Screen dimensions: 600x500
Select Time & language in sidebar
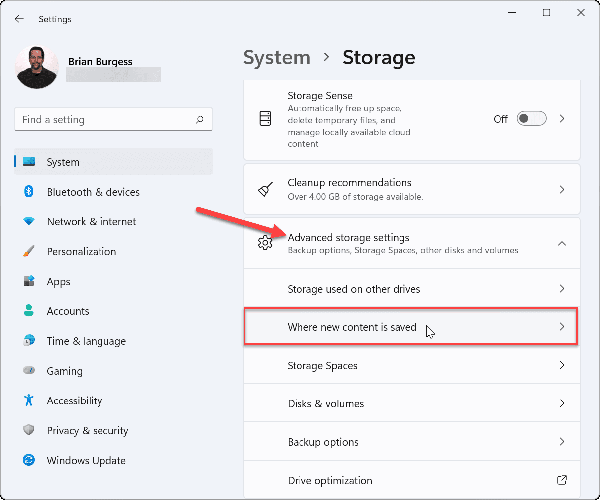pyautogui.click(x=85, y=341)
